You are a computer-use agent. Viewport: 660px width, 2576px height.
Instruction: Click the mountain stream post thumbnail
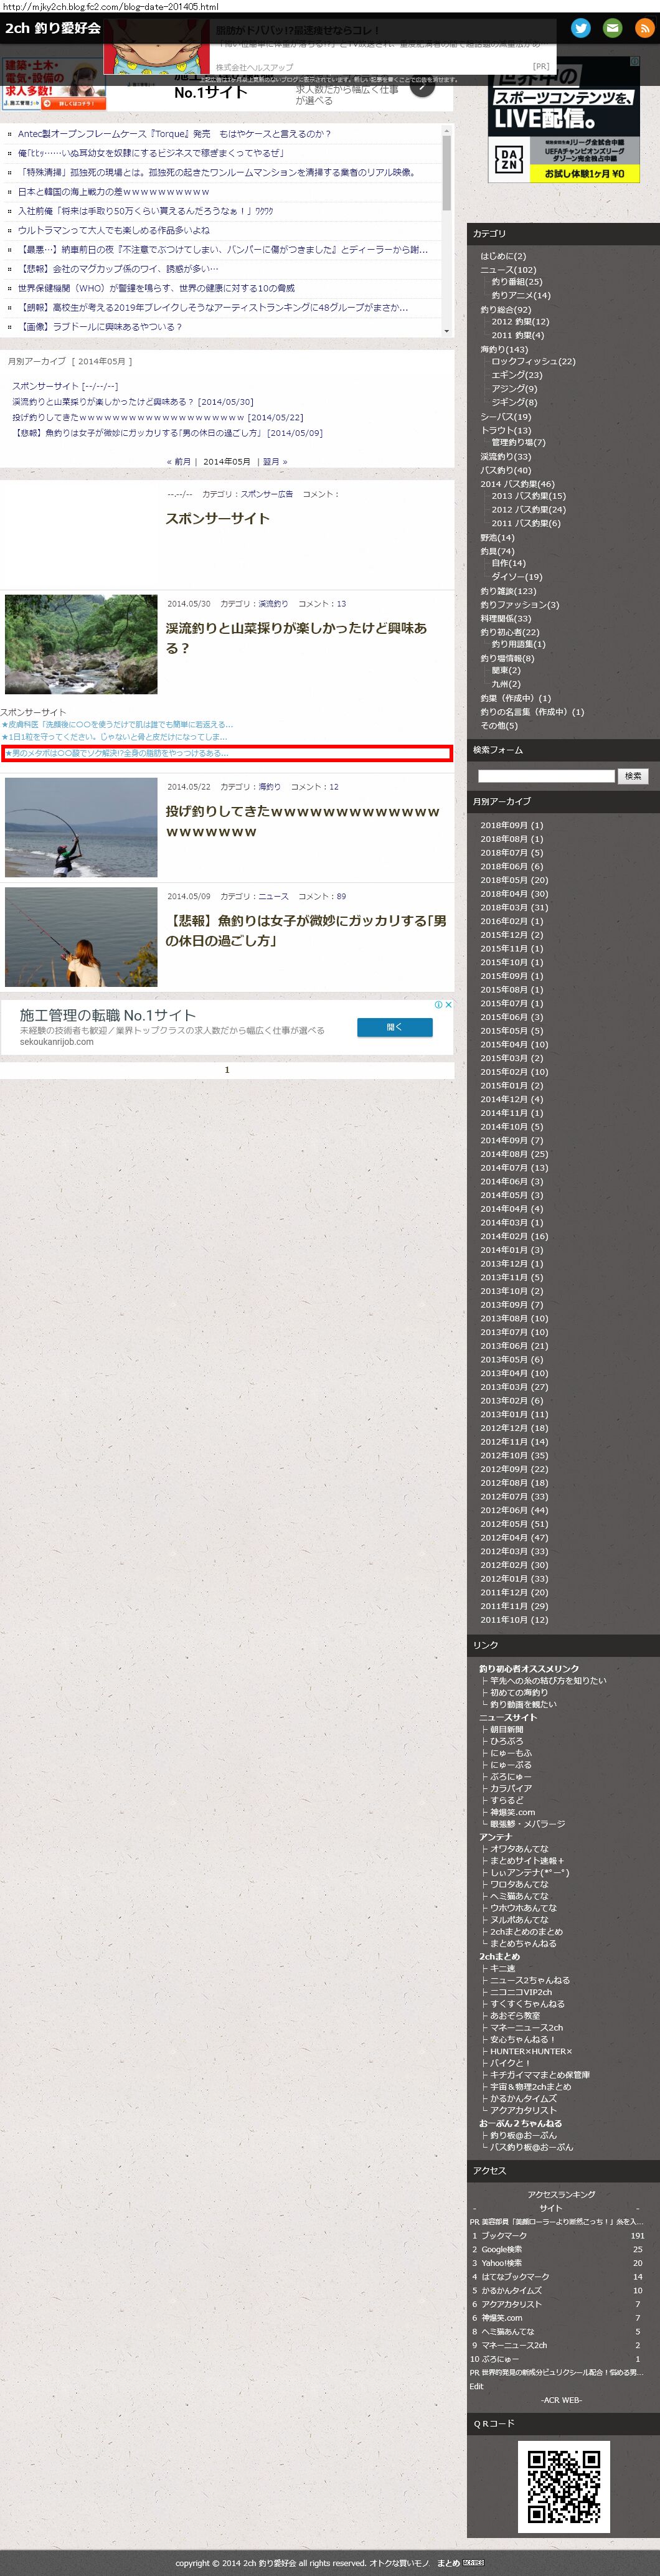point(81,645)
